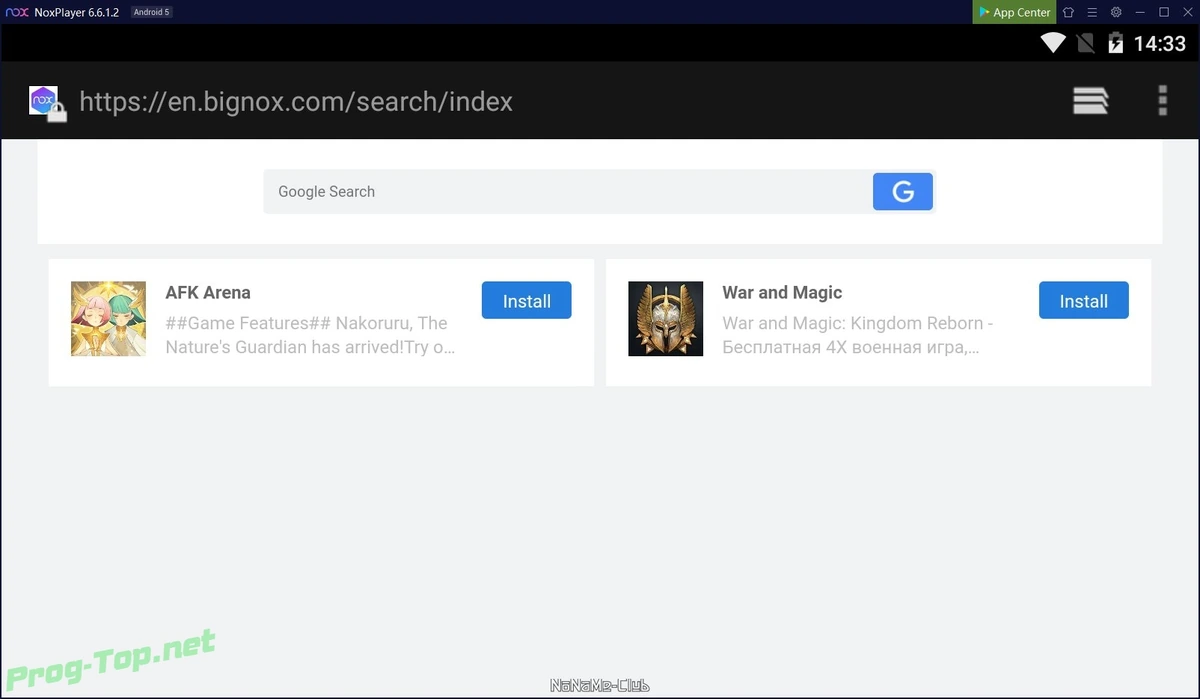The height and width of the screenshot is (699, 1200).
Task: Click the AFK Arena title
Action: pos(208,292)
